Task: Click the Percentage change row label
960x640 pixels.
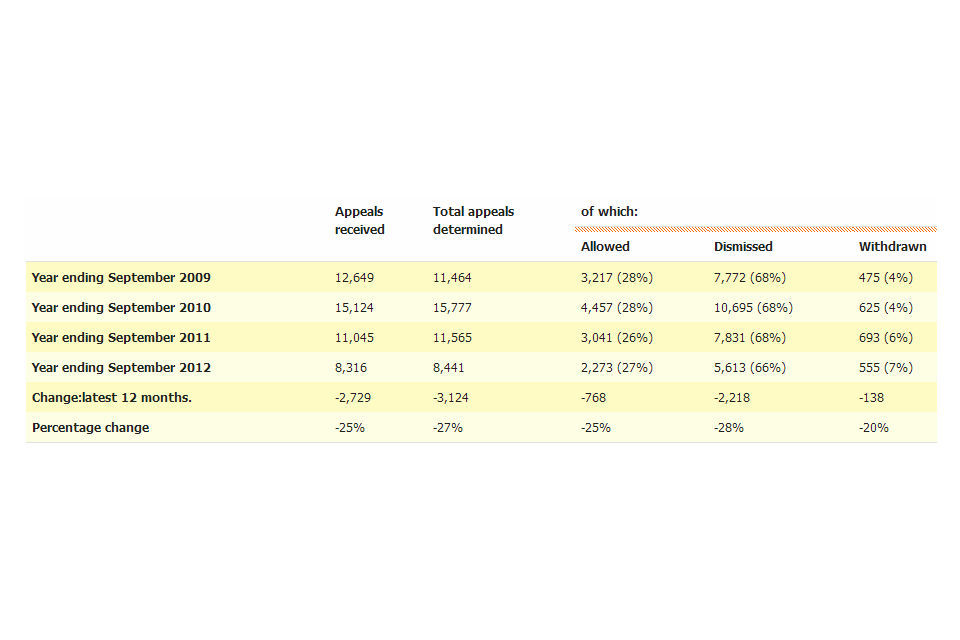Action: click(90, 427)
